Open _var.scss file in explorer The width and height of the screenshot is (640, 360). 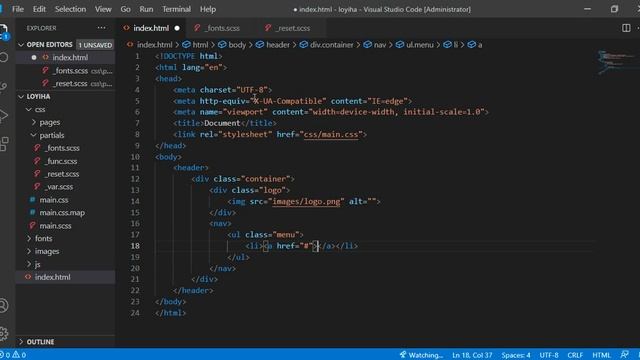[65, 187]
